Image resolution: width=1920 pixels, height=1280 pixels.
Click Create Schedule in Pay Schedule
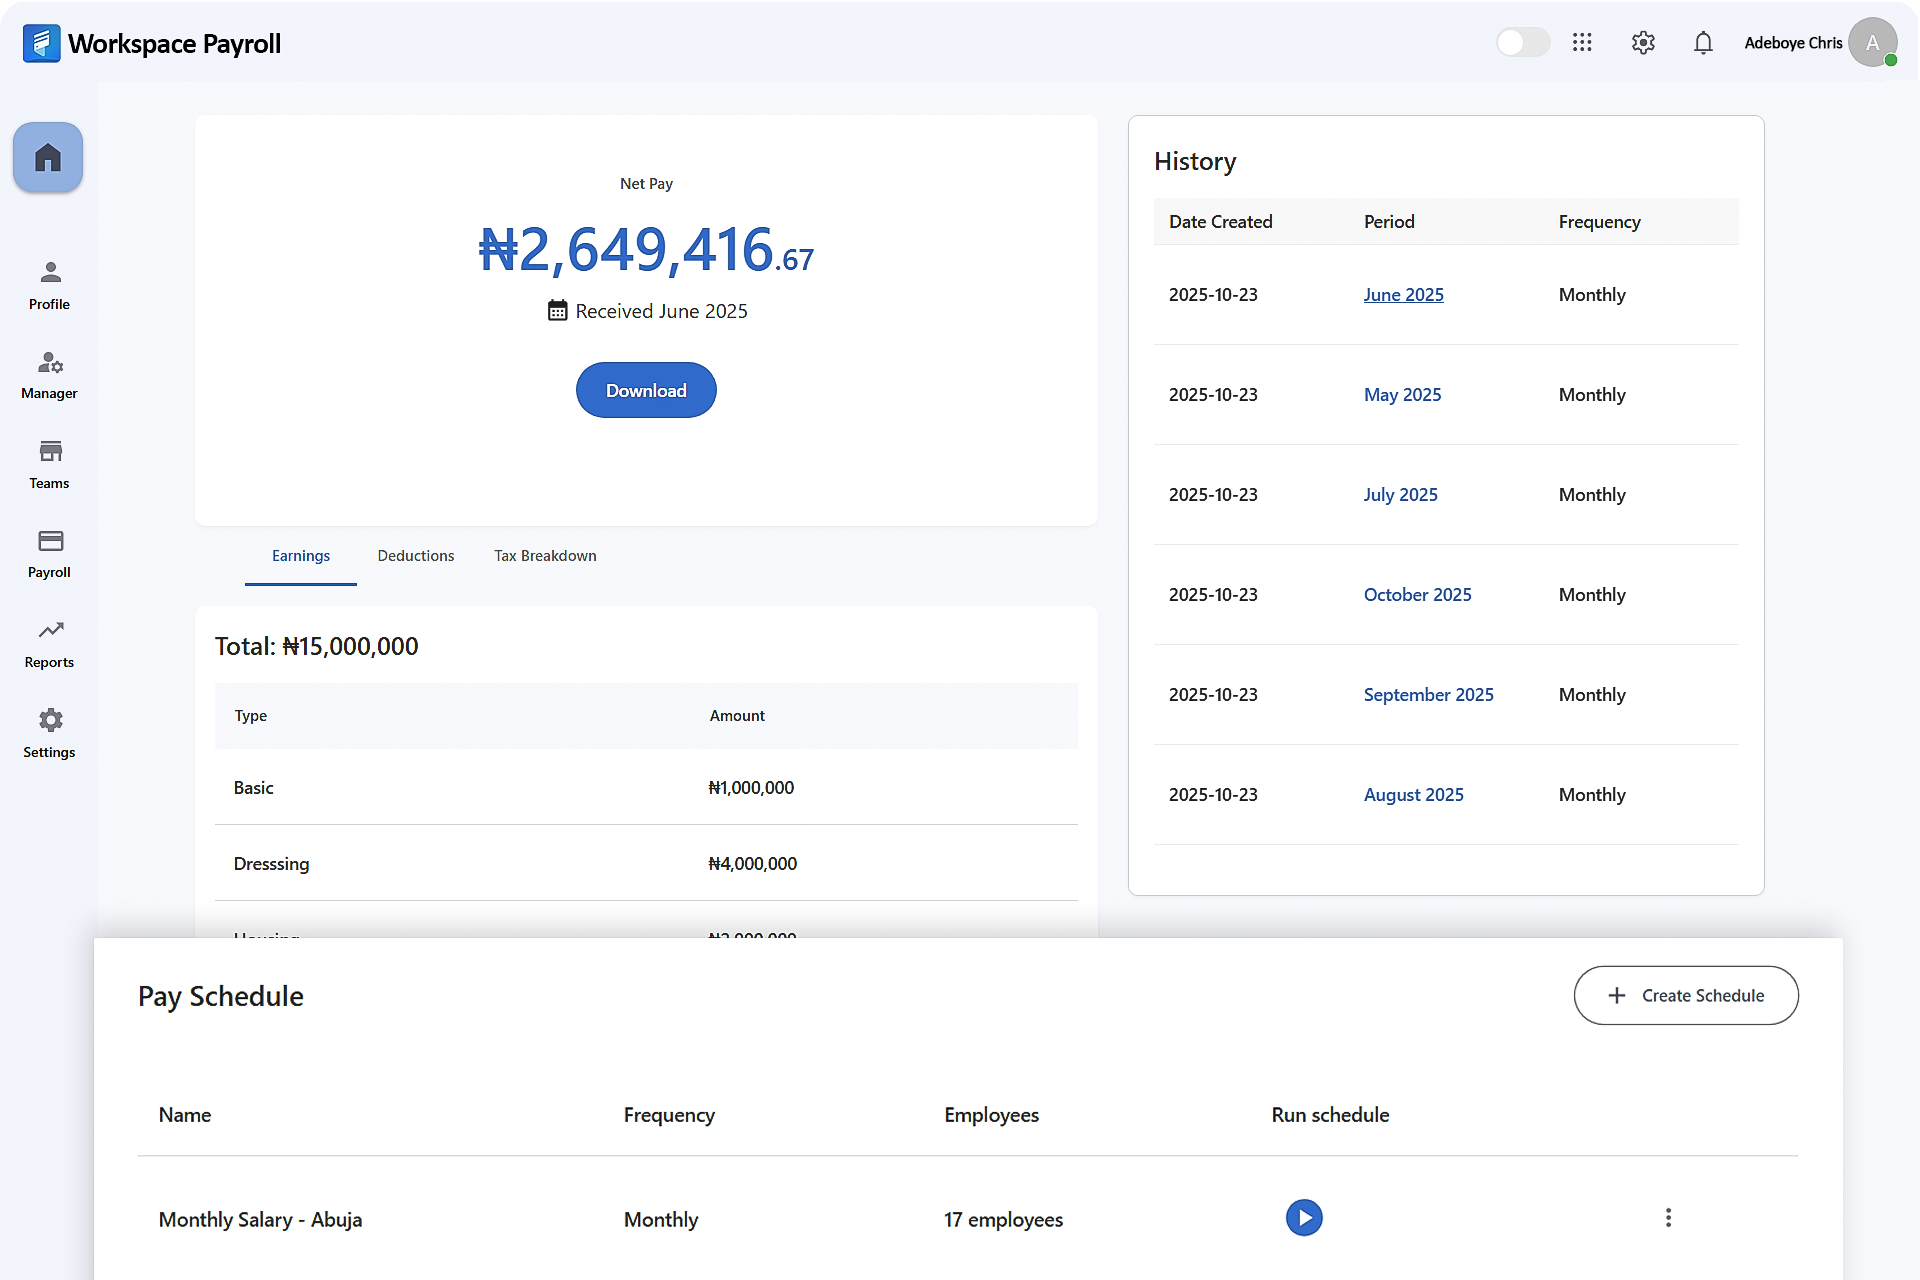pyautogui.click(x=1685, y=995)
